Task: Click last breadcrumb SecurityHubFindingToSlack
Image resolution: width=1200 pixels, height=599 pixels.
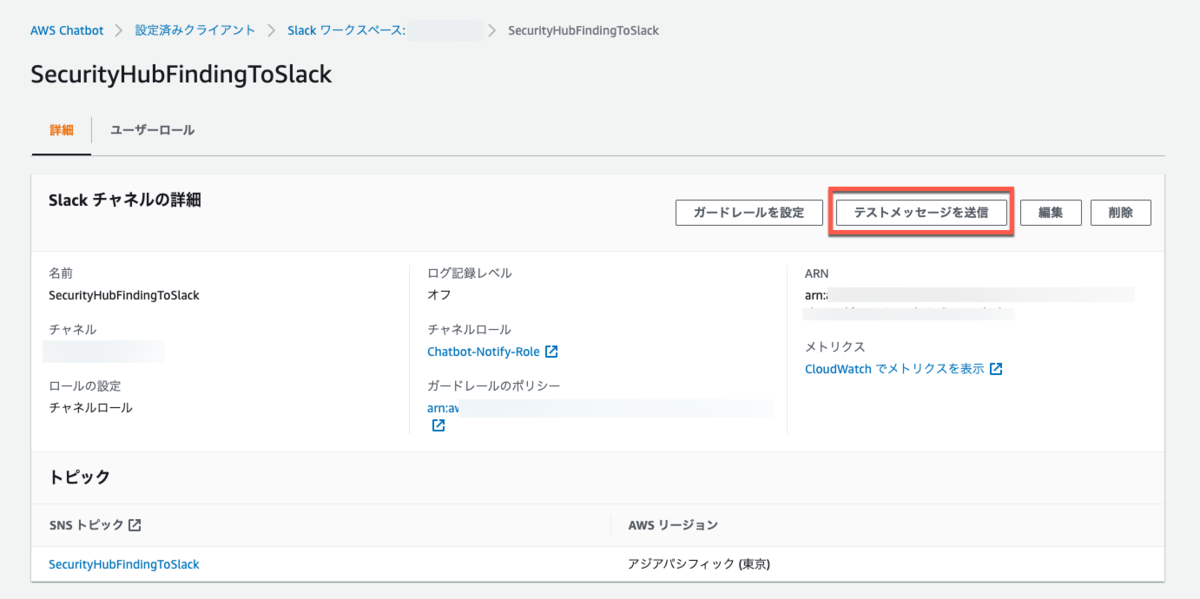Action: pyautogui.click(x=583, y=30)
